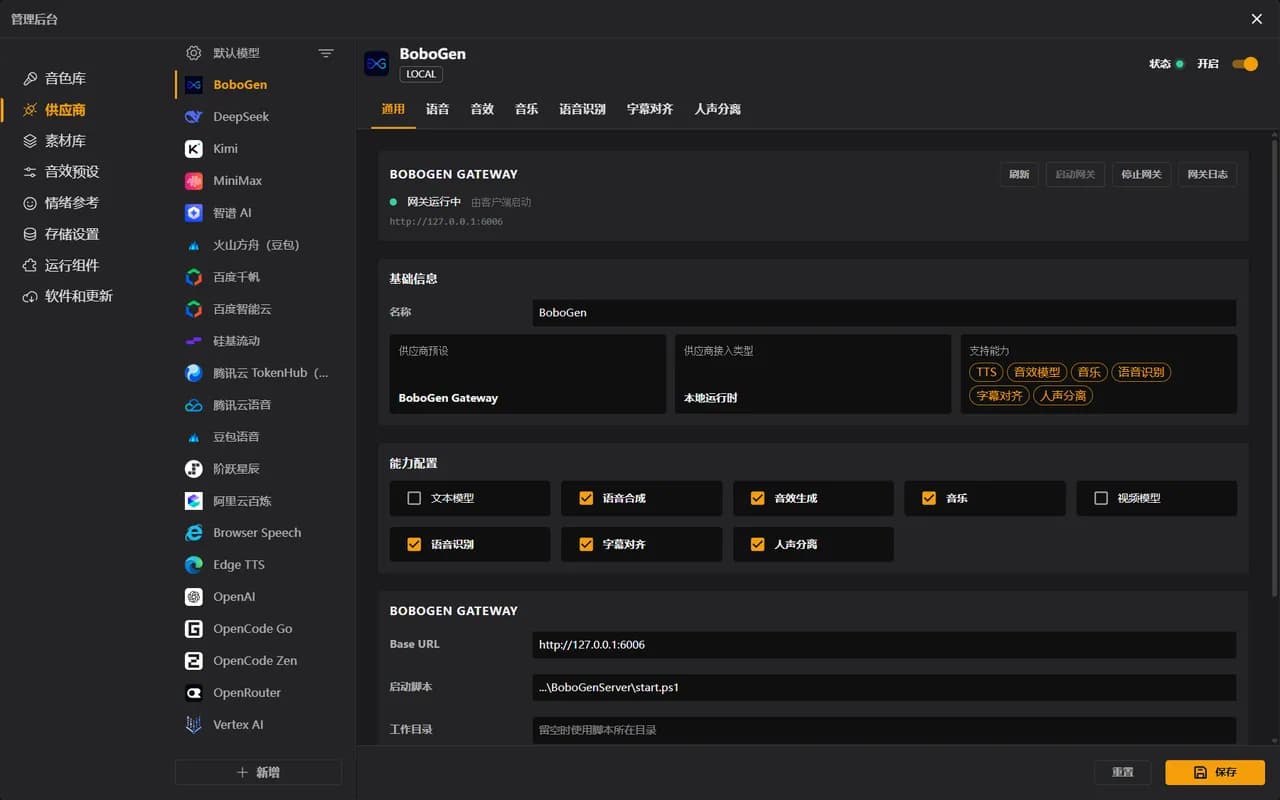Select the 百度智能云 provider
Viewport: 1280px width, 800px height.
point(258,309)
